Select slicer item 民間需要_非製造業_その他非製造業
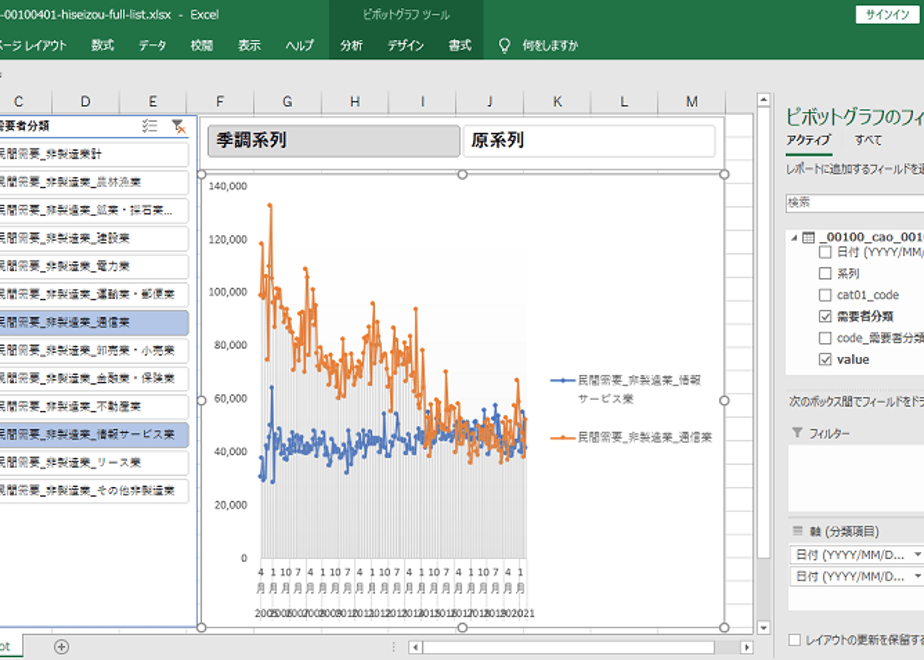 click(93, 490)
